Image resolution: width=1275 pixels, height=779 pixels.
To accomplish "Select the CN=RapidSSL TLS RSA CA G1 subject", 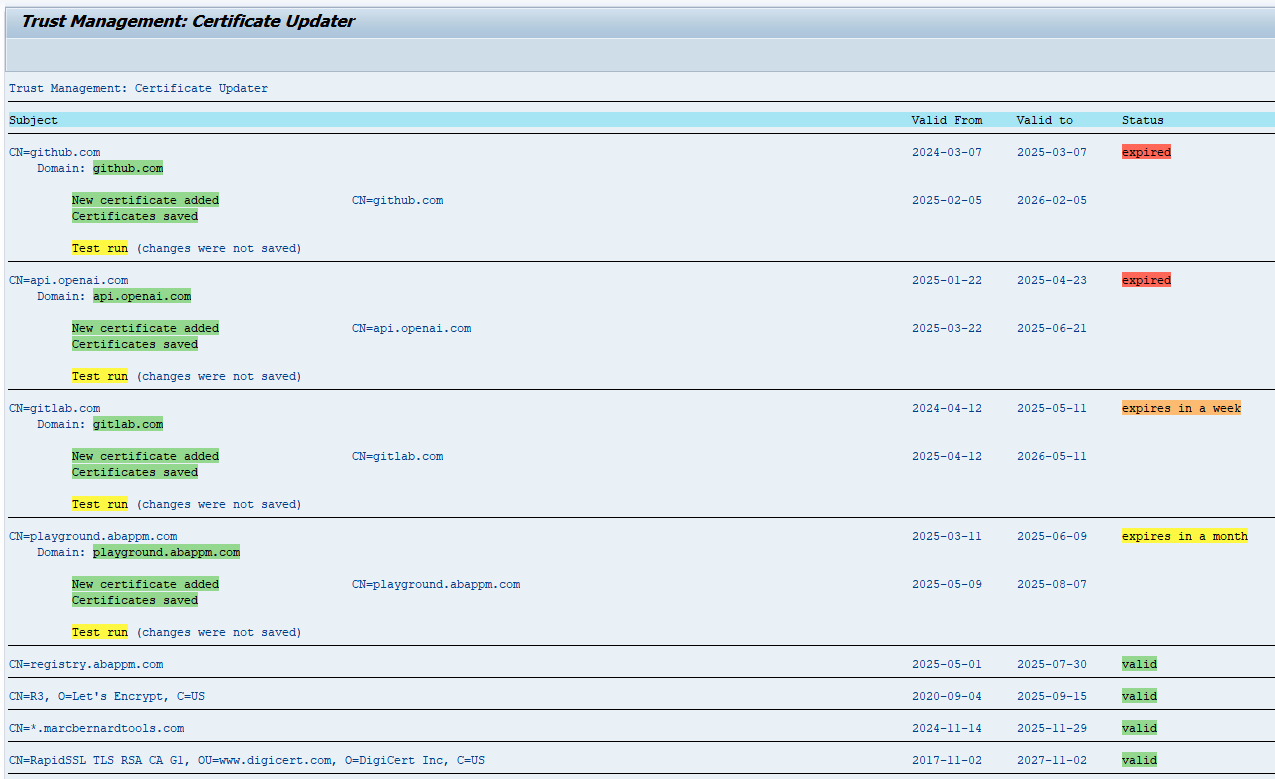I will (x=247, y=760).
